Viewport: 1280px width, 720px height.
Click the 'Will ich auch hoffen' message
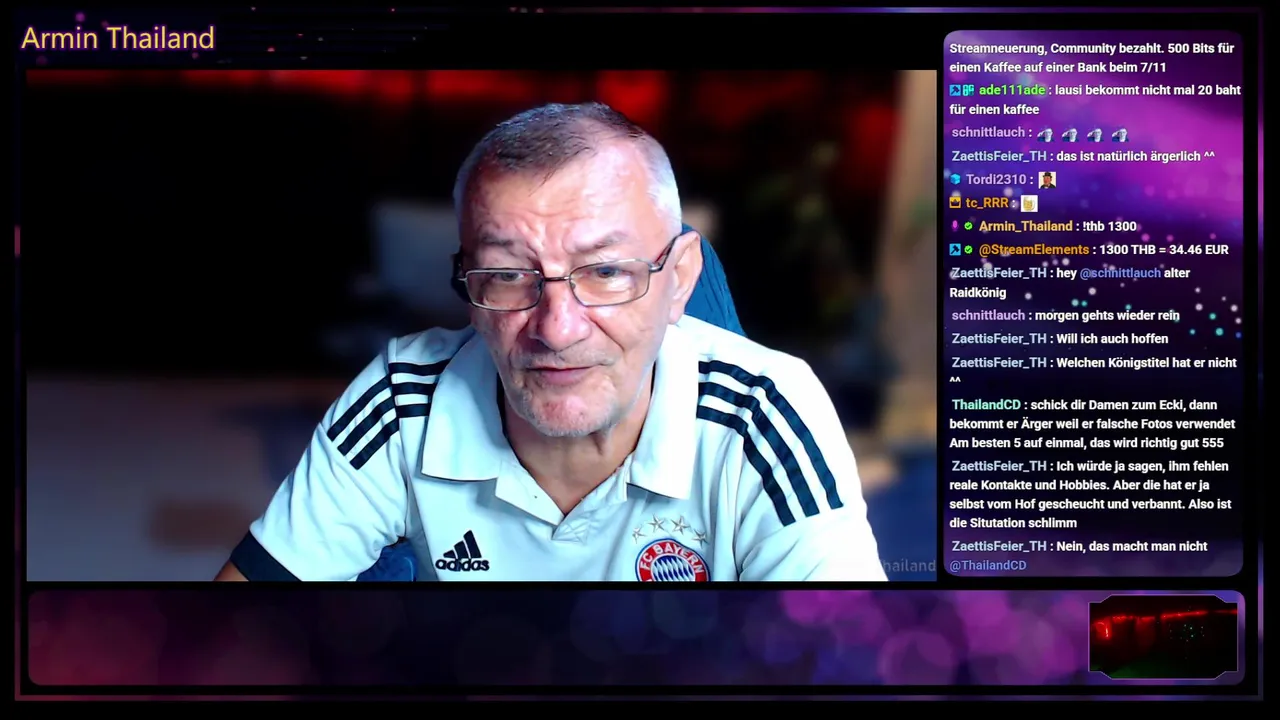pyautogui.click(x=1111, y=339)
